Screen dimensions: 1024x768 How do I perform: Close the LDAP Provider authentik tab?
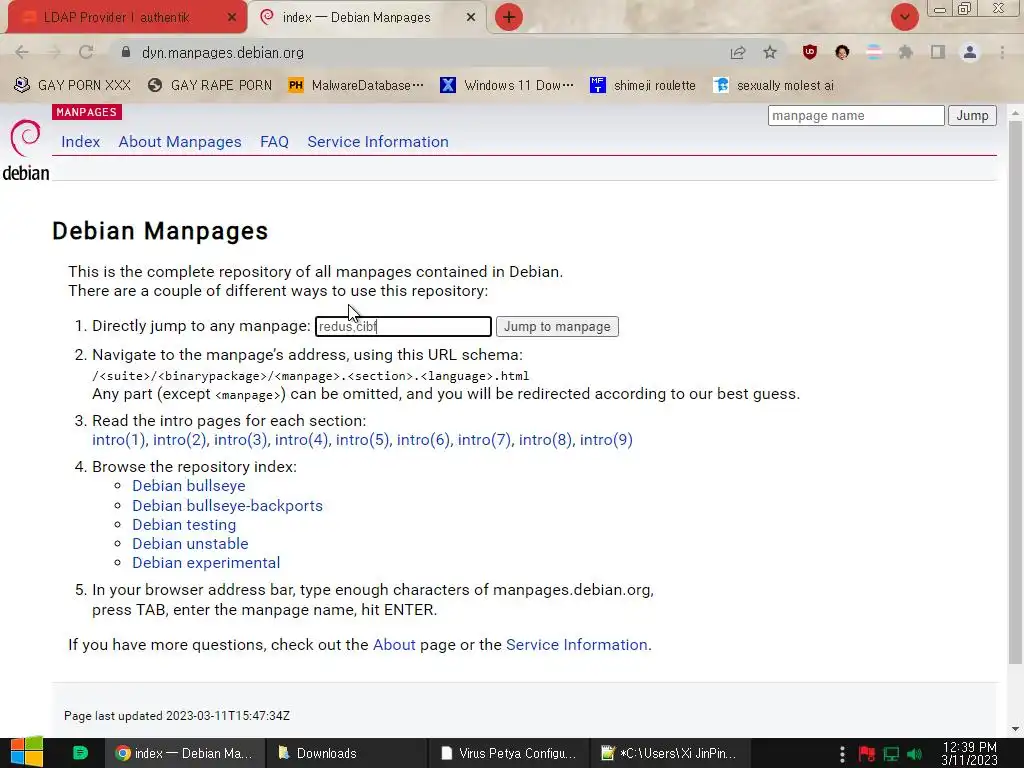[x=231, y=18]
